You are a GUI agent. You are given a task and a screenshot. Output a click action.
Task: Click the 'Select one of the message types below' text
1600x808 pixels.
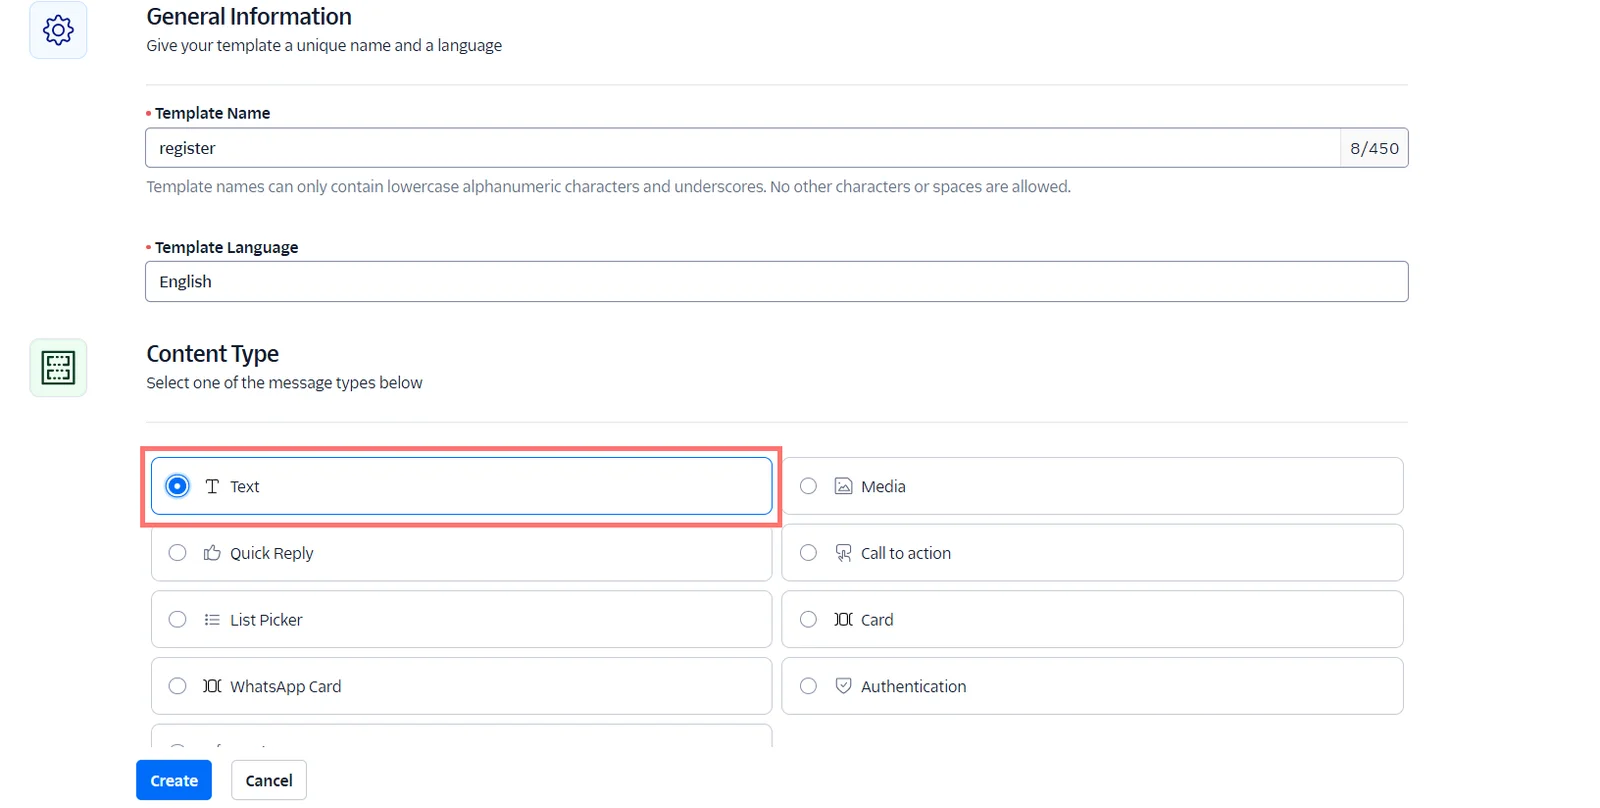click(x=284, y=383)
